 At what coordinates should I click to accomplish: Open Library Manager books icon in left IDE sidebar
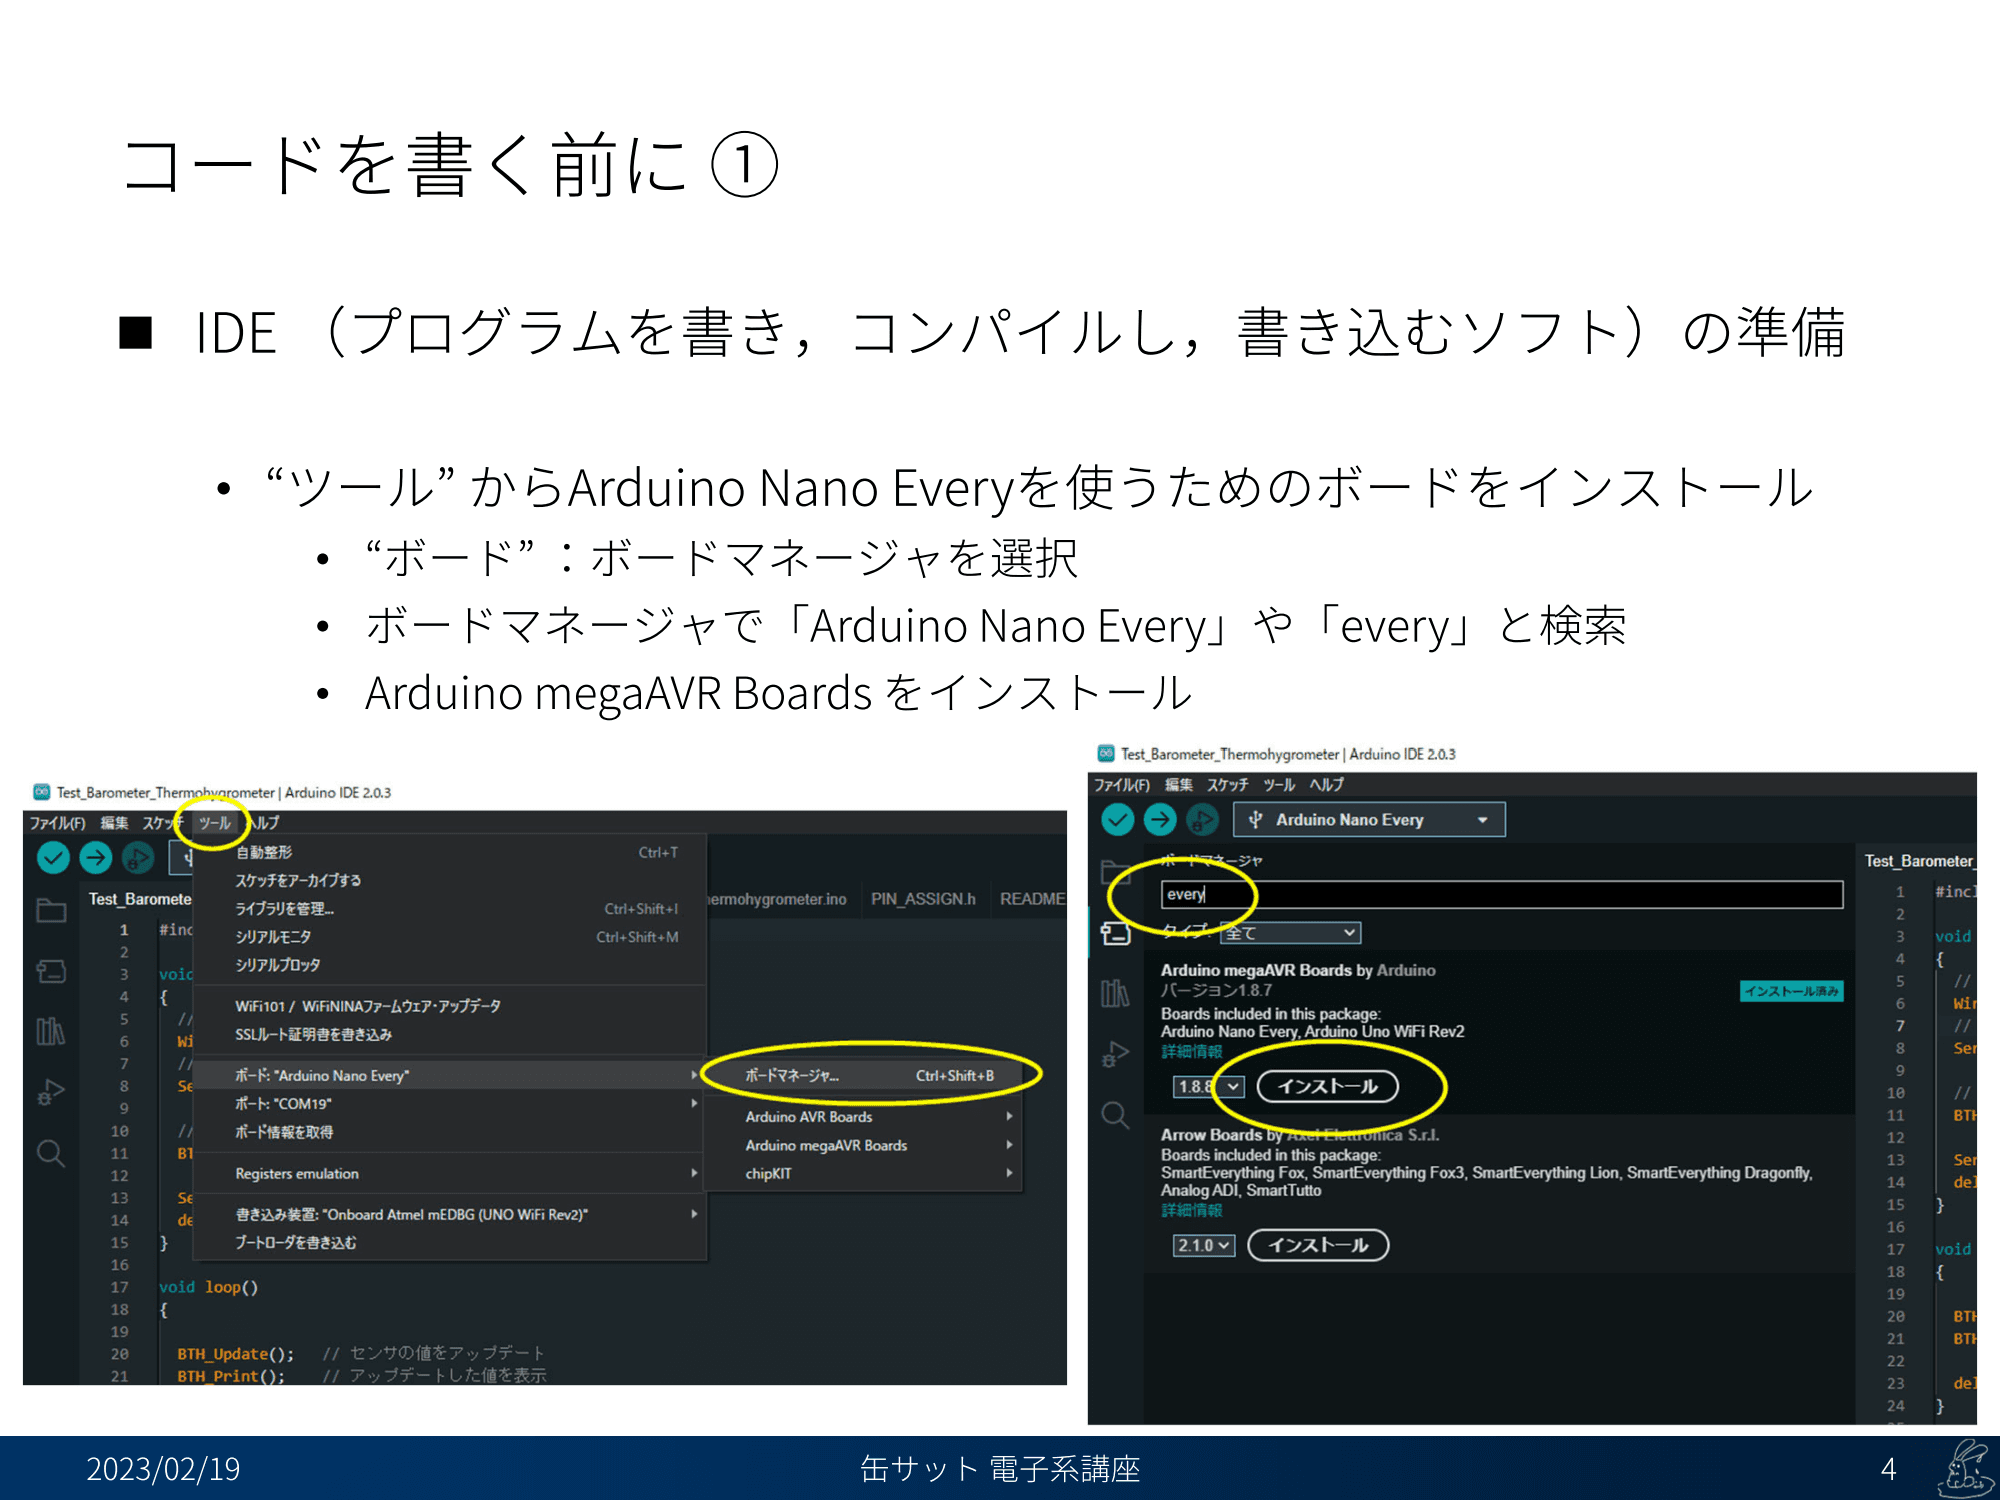[x=51, y=1031]
